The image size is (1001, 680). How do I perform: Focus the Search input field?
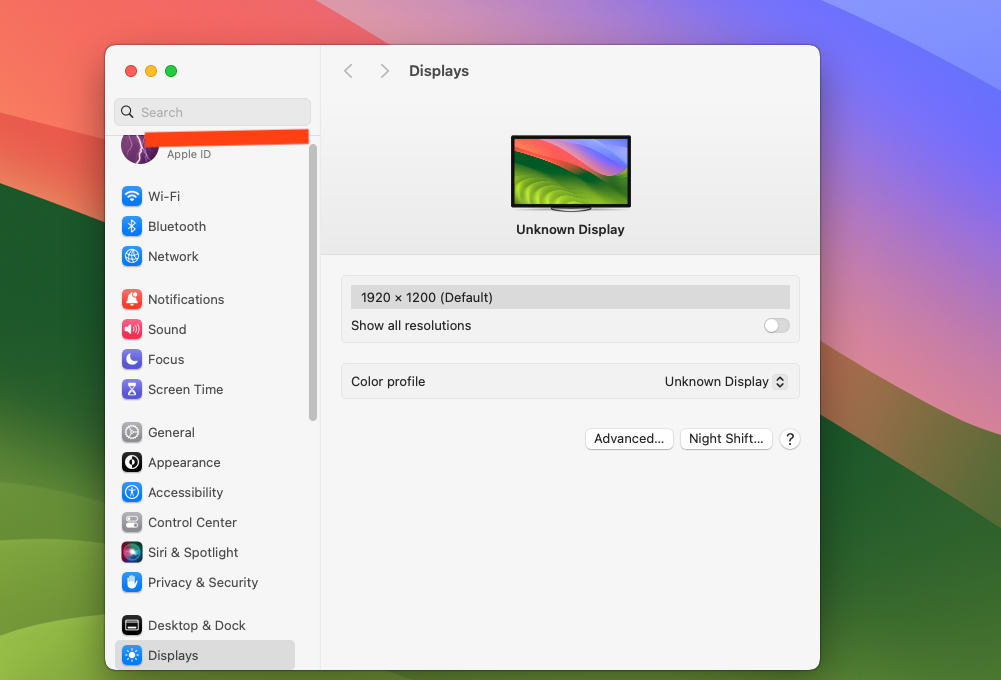coord(213,112)
